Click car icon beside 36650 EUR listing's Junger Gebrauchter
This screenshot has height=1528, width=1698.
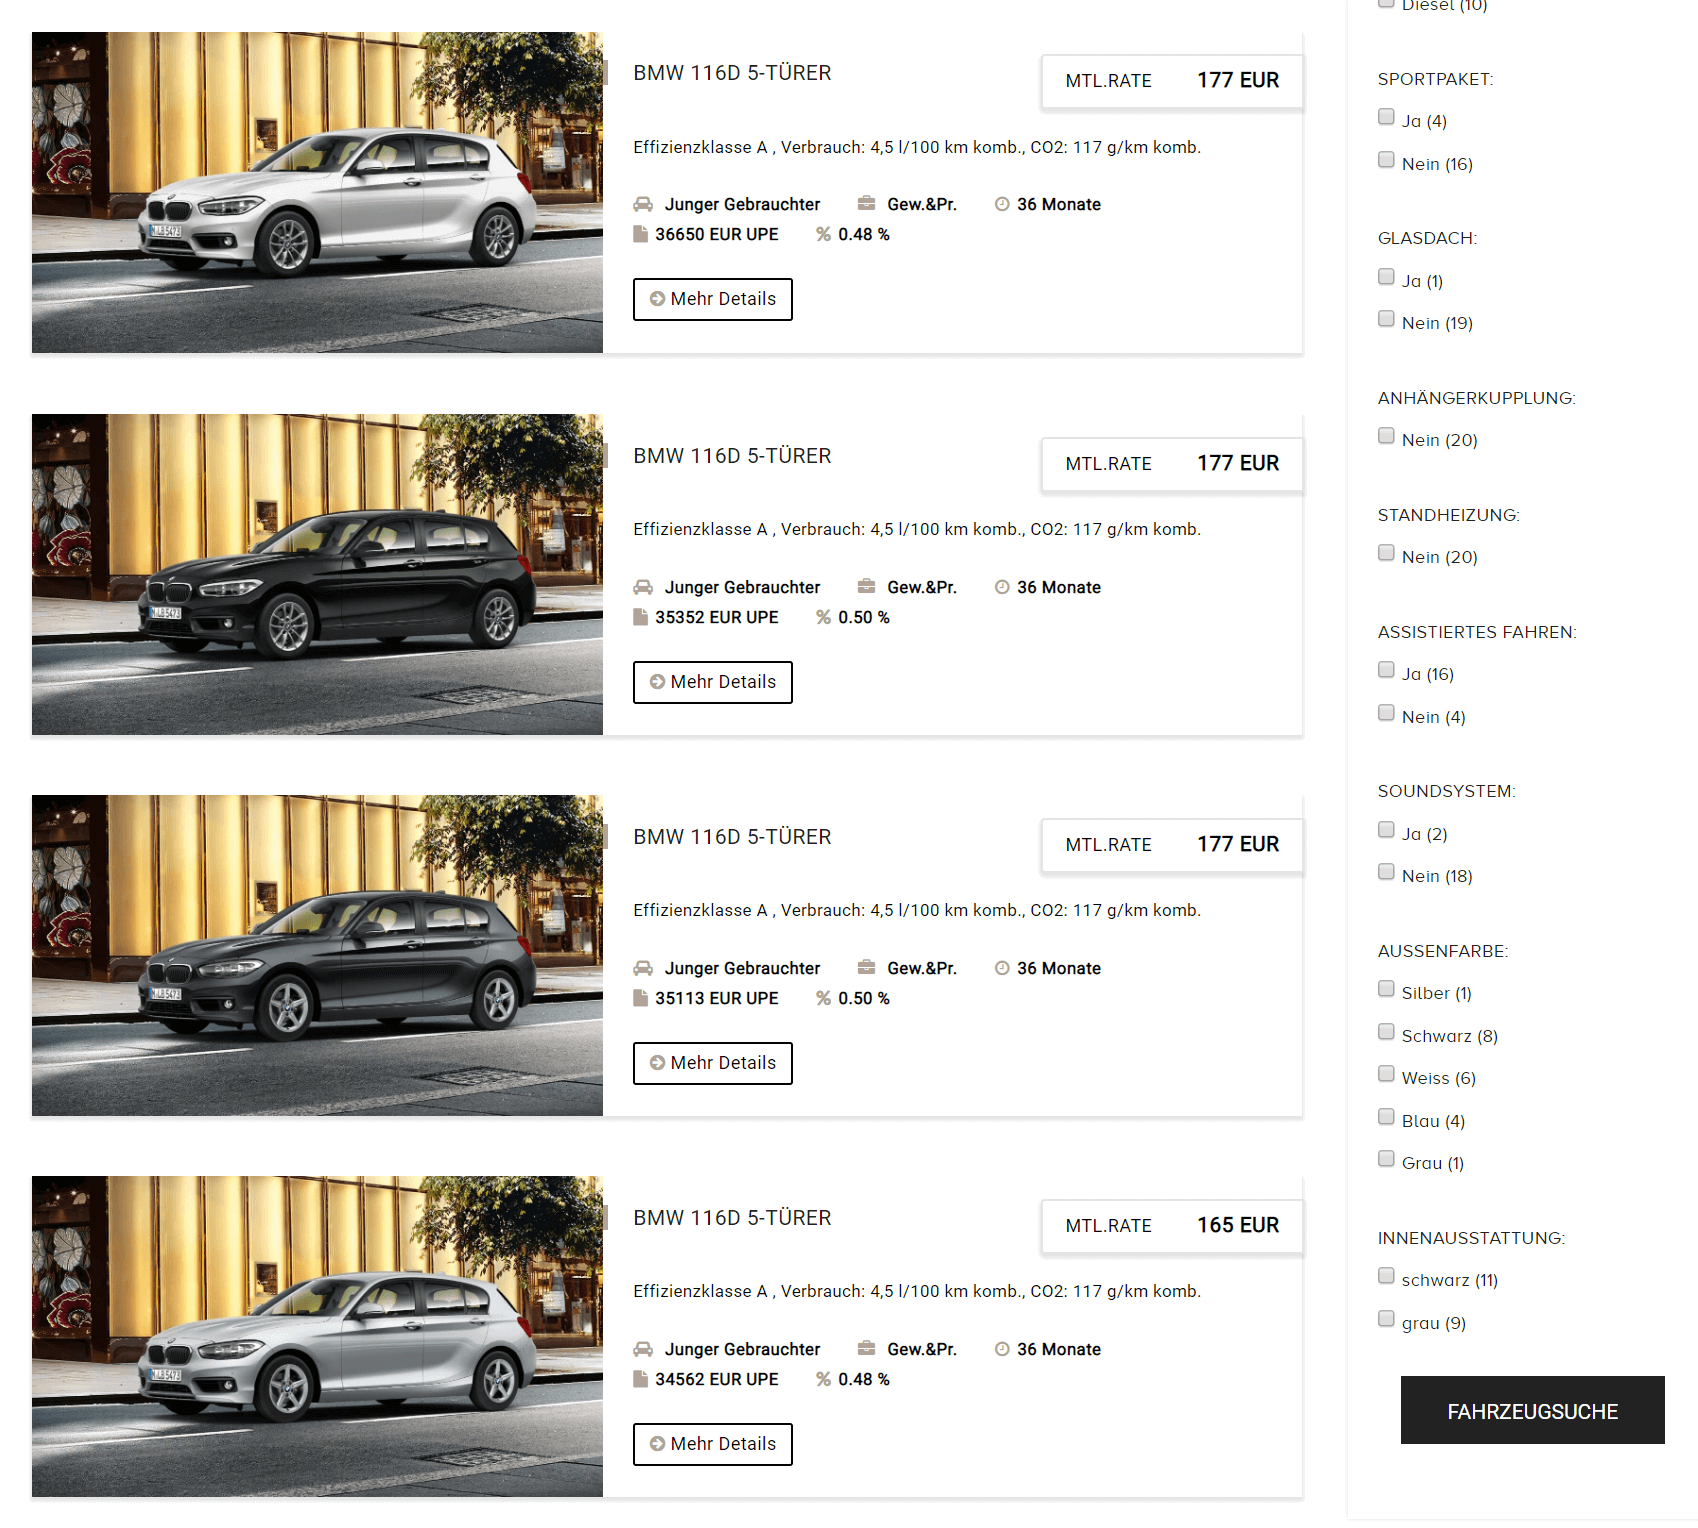pos(643,204)
